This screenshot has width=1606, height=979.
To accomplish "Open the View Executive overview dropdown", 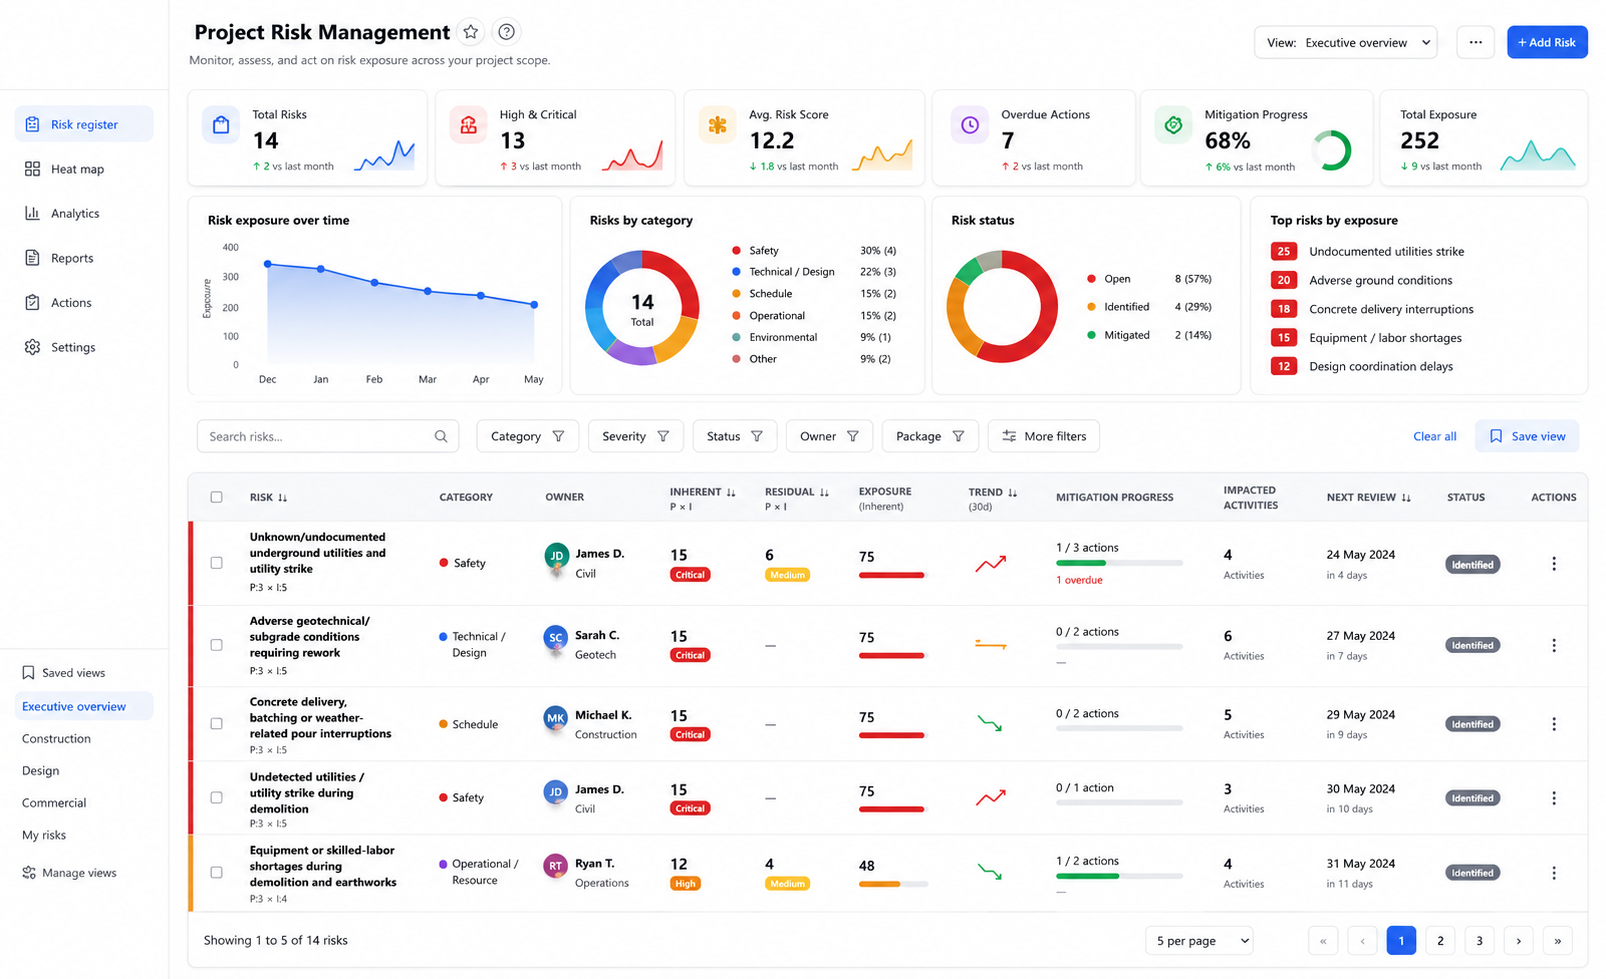I will 1345,42.
